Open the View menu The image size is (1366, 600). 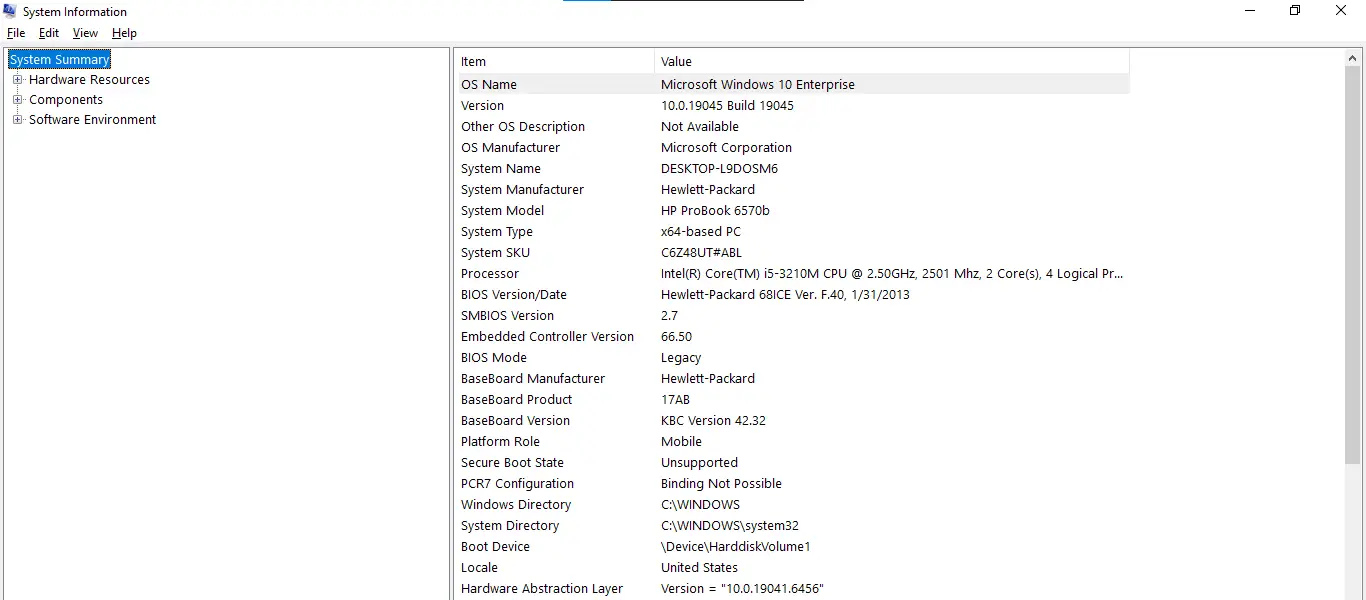tap(84, 32)
